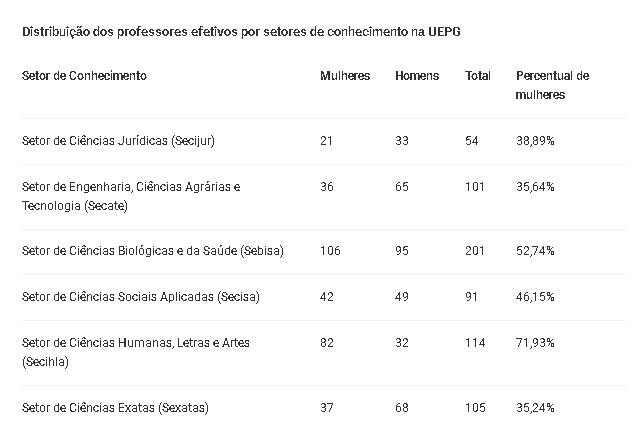Click the Ciências Sociais Aplicadas (Secisa) label

click(141, 296)
